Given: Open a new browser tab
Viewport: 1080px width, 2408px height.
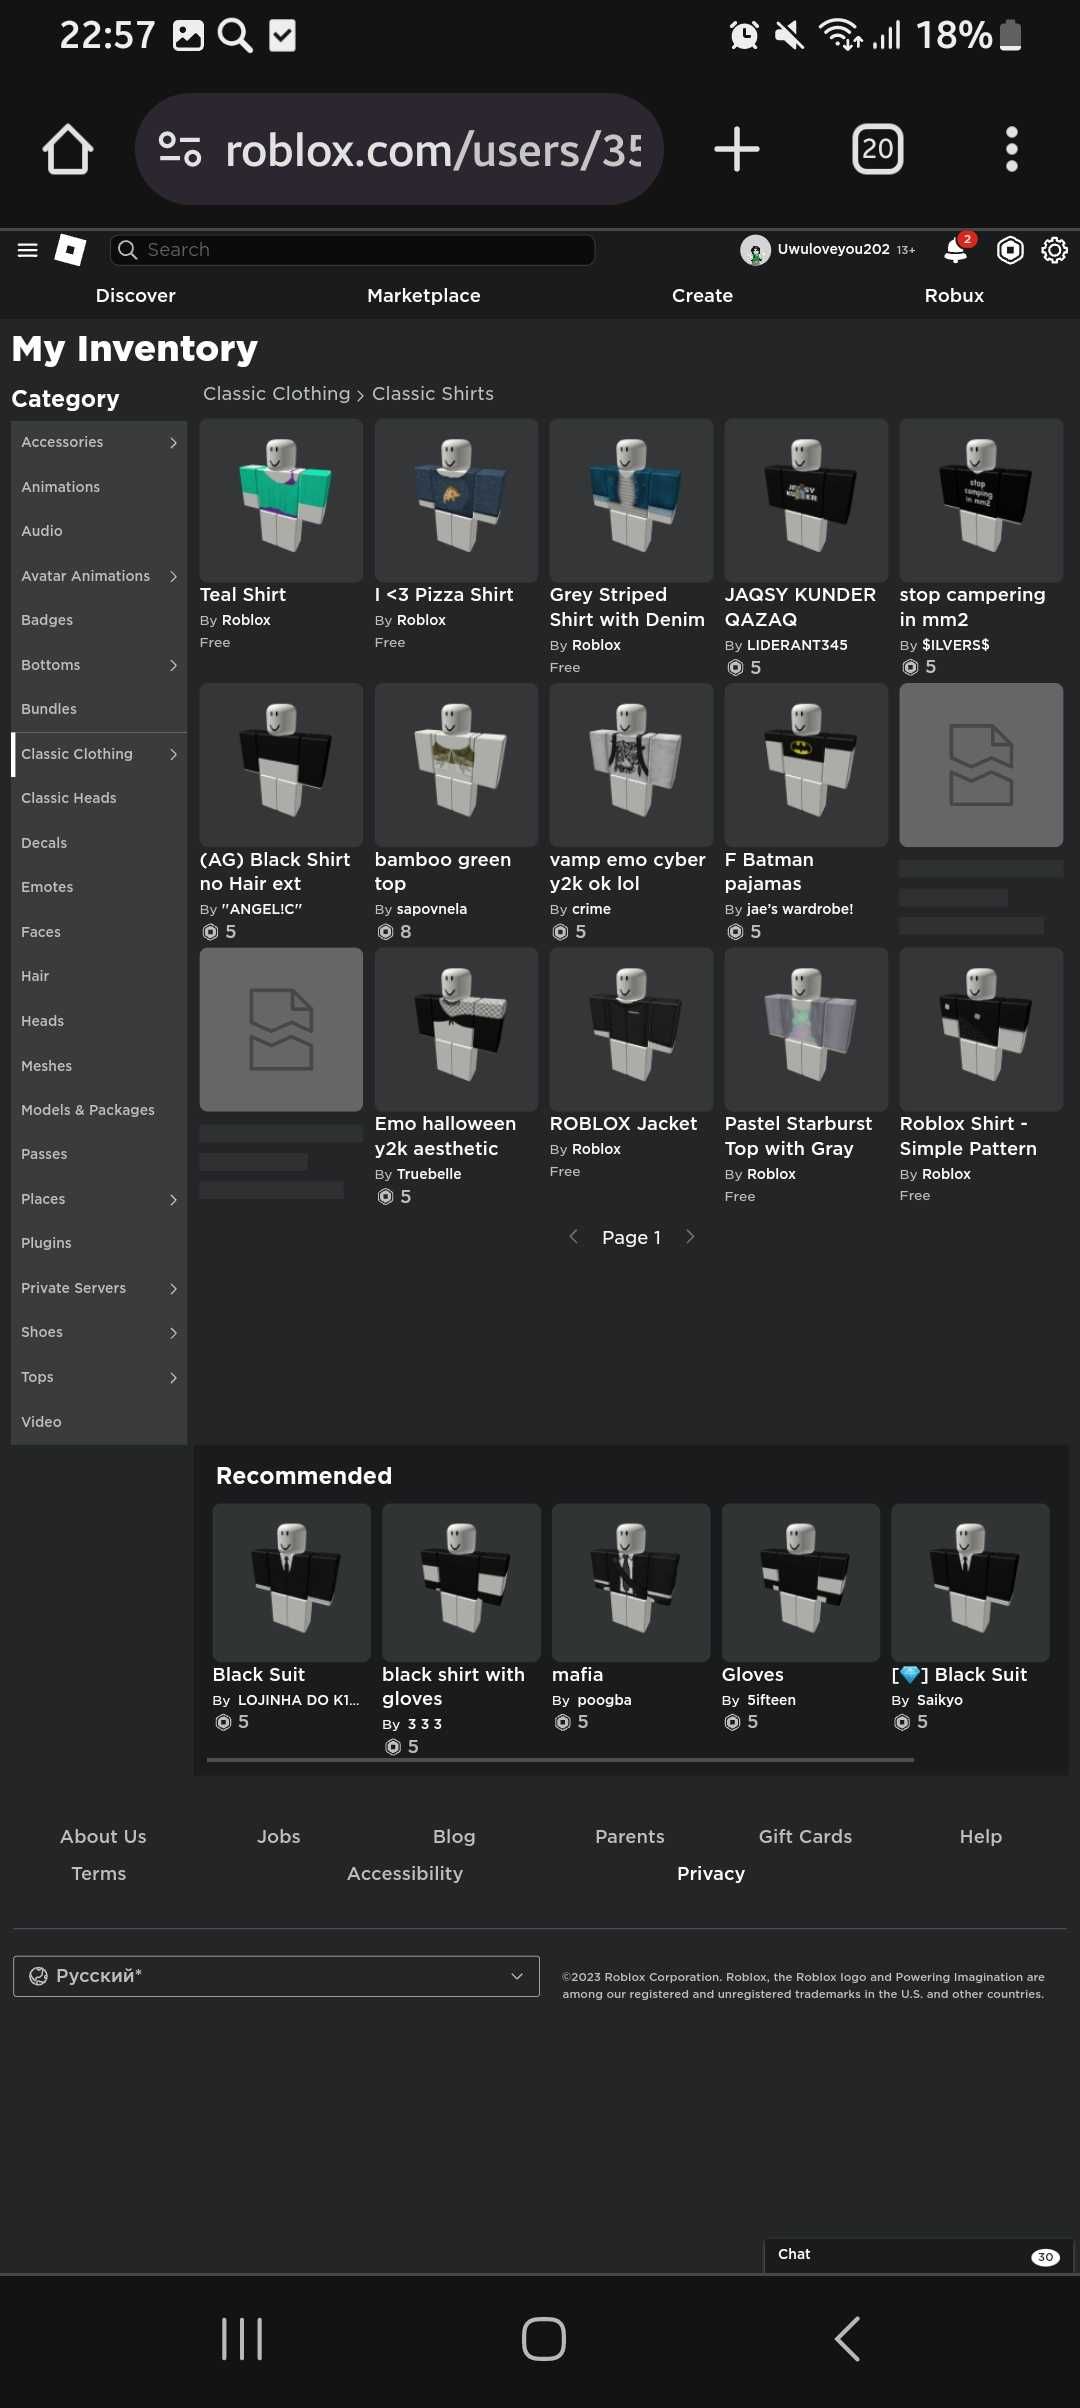Looking at the screenshot, I should pyautogui.click(x=737, y=149).
